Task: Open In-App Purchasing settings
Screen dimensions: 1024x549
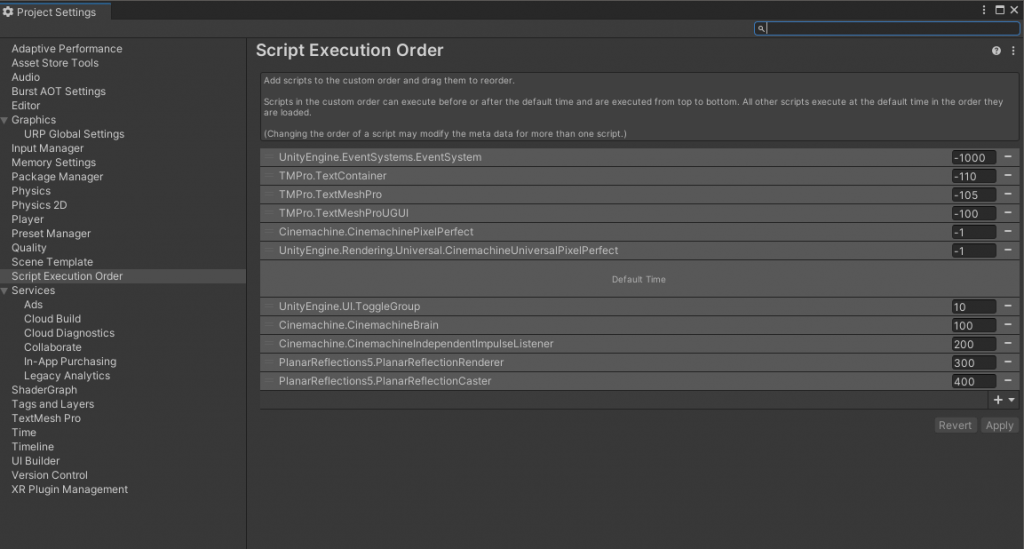Action: point(70,362)
